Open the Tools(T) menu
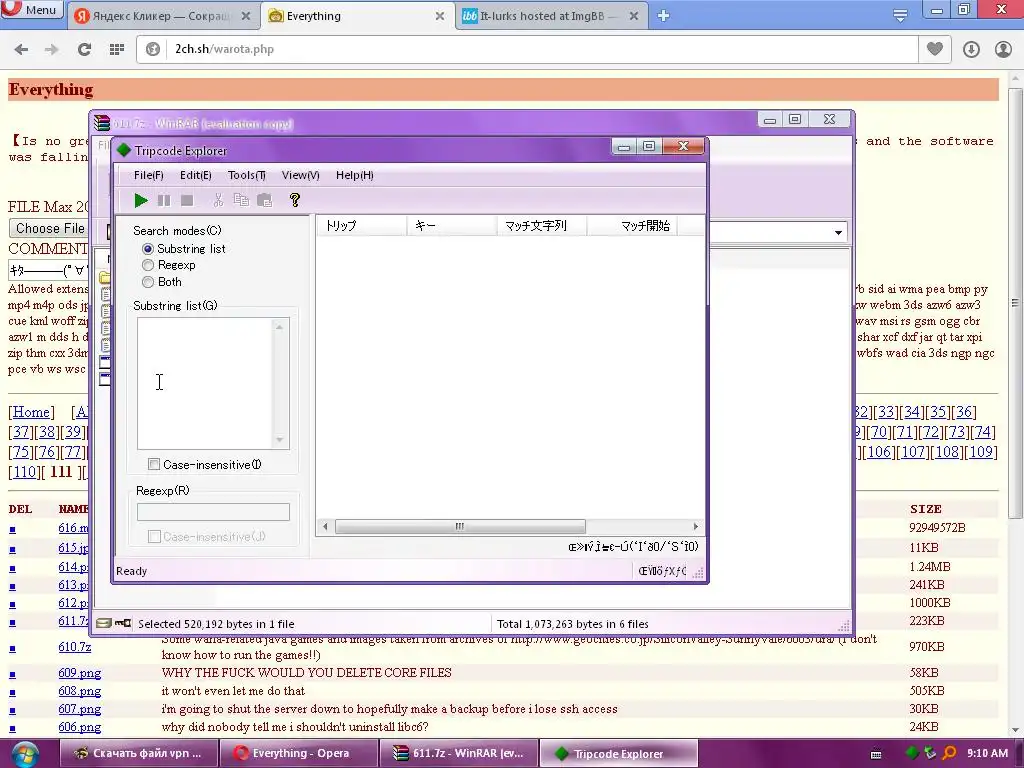1024x768 pixels. [x=246, y=175]
